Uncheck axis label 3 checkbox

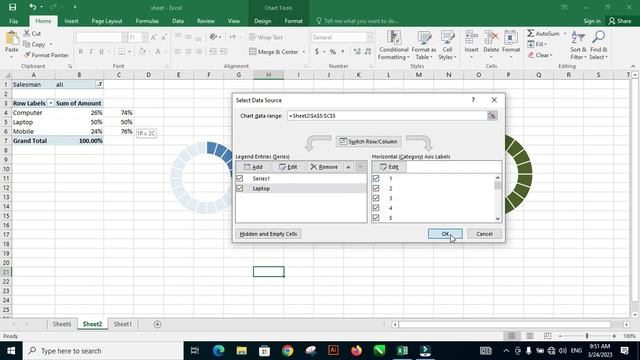[376, 198]
